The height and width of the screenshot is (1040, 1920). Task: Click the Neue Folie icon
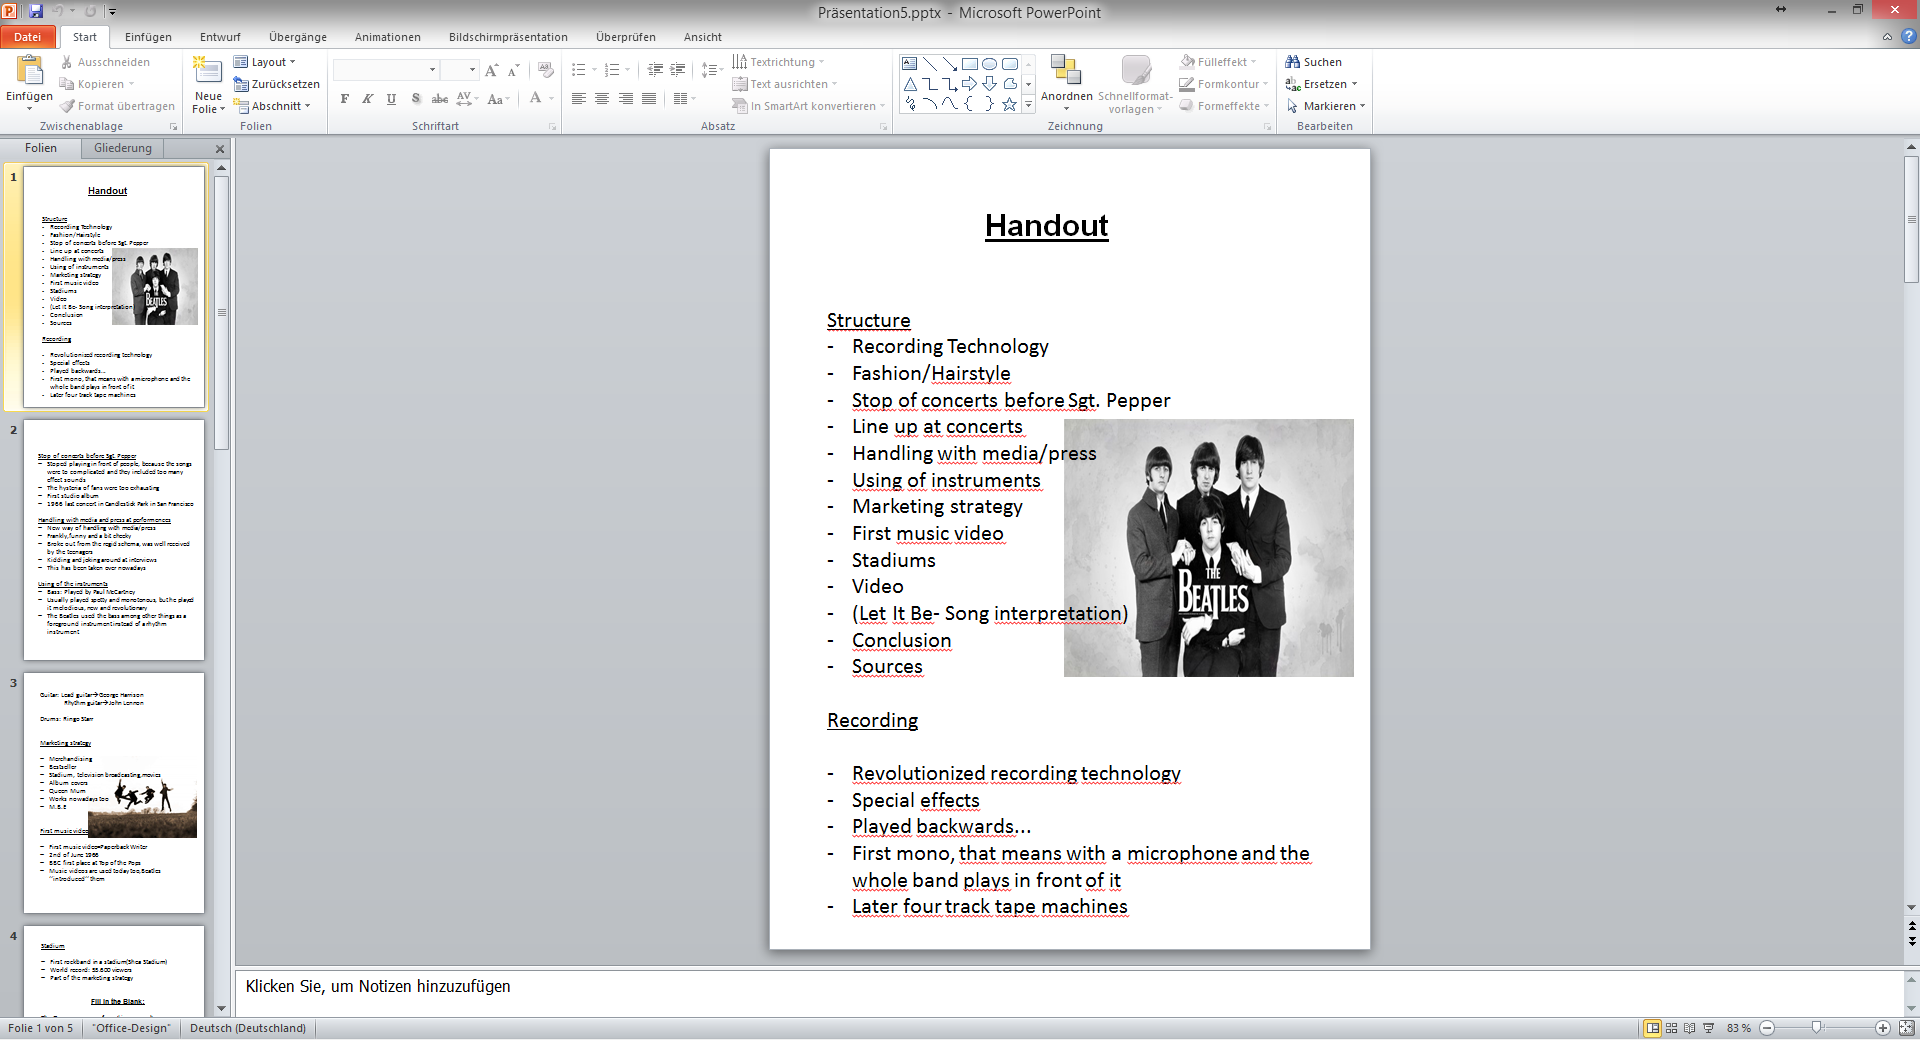207,71
